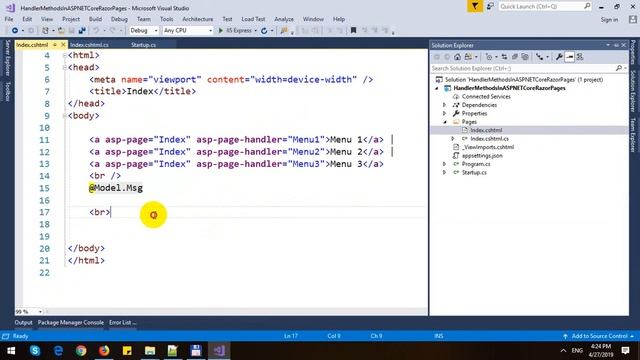
Task: Open the IIS Express target dropdown arrow
Action: point(256,31)
